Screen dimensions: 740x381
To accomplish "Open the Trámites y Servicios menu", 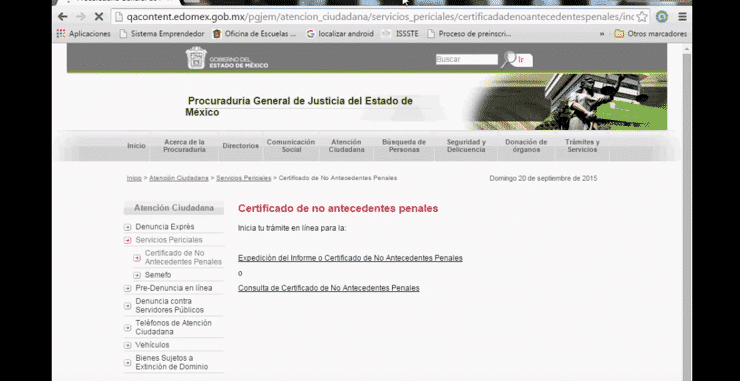I will pyautogui.click(x=582, y=146).
